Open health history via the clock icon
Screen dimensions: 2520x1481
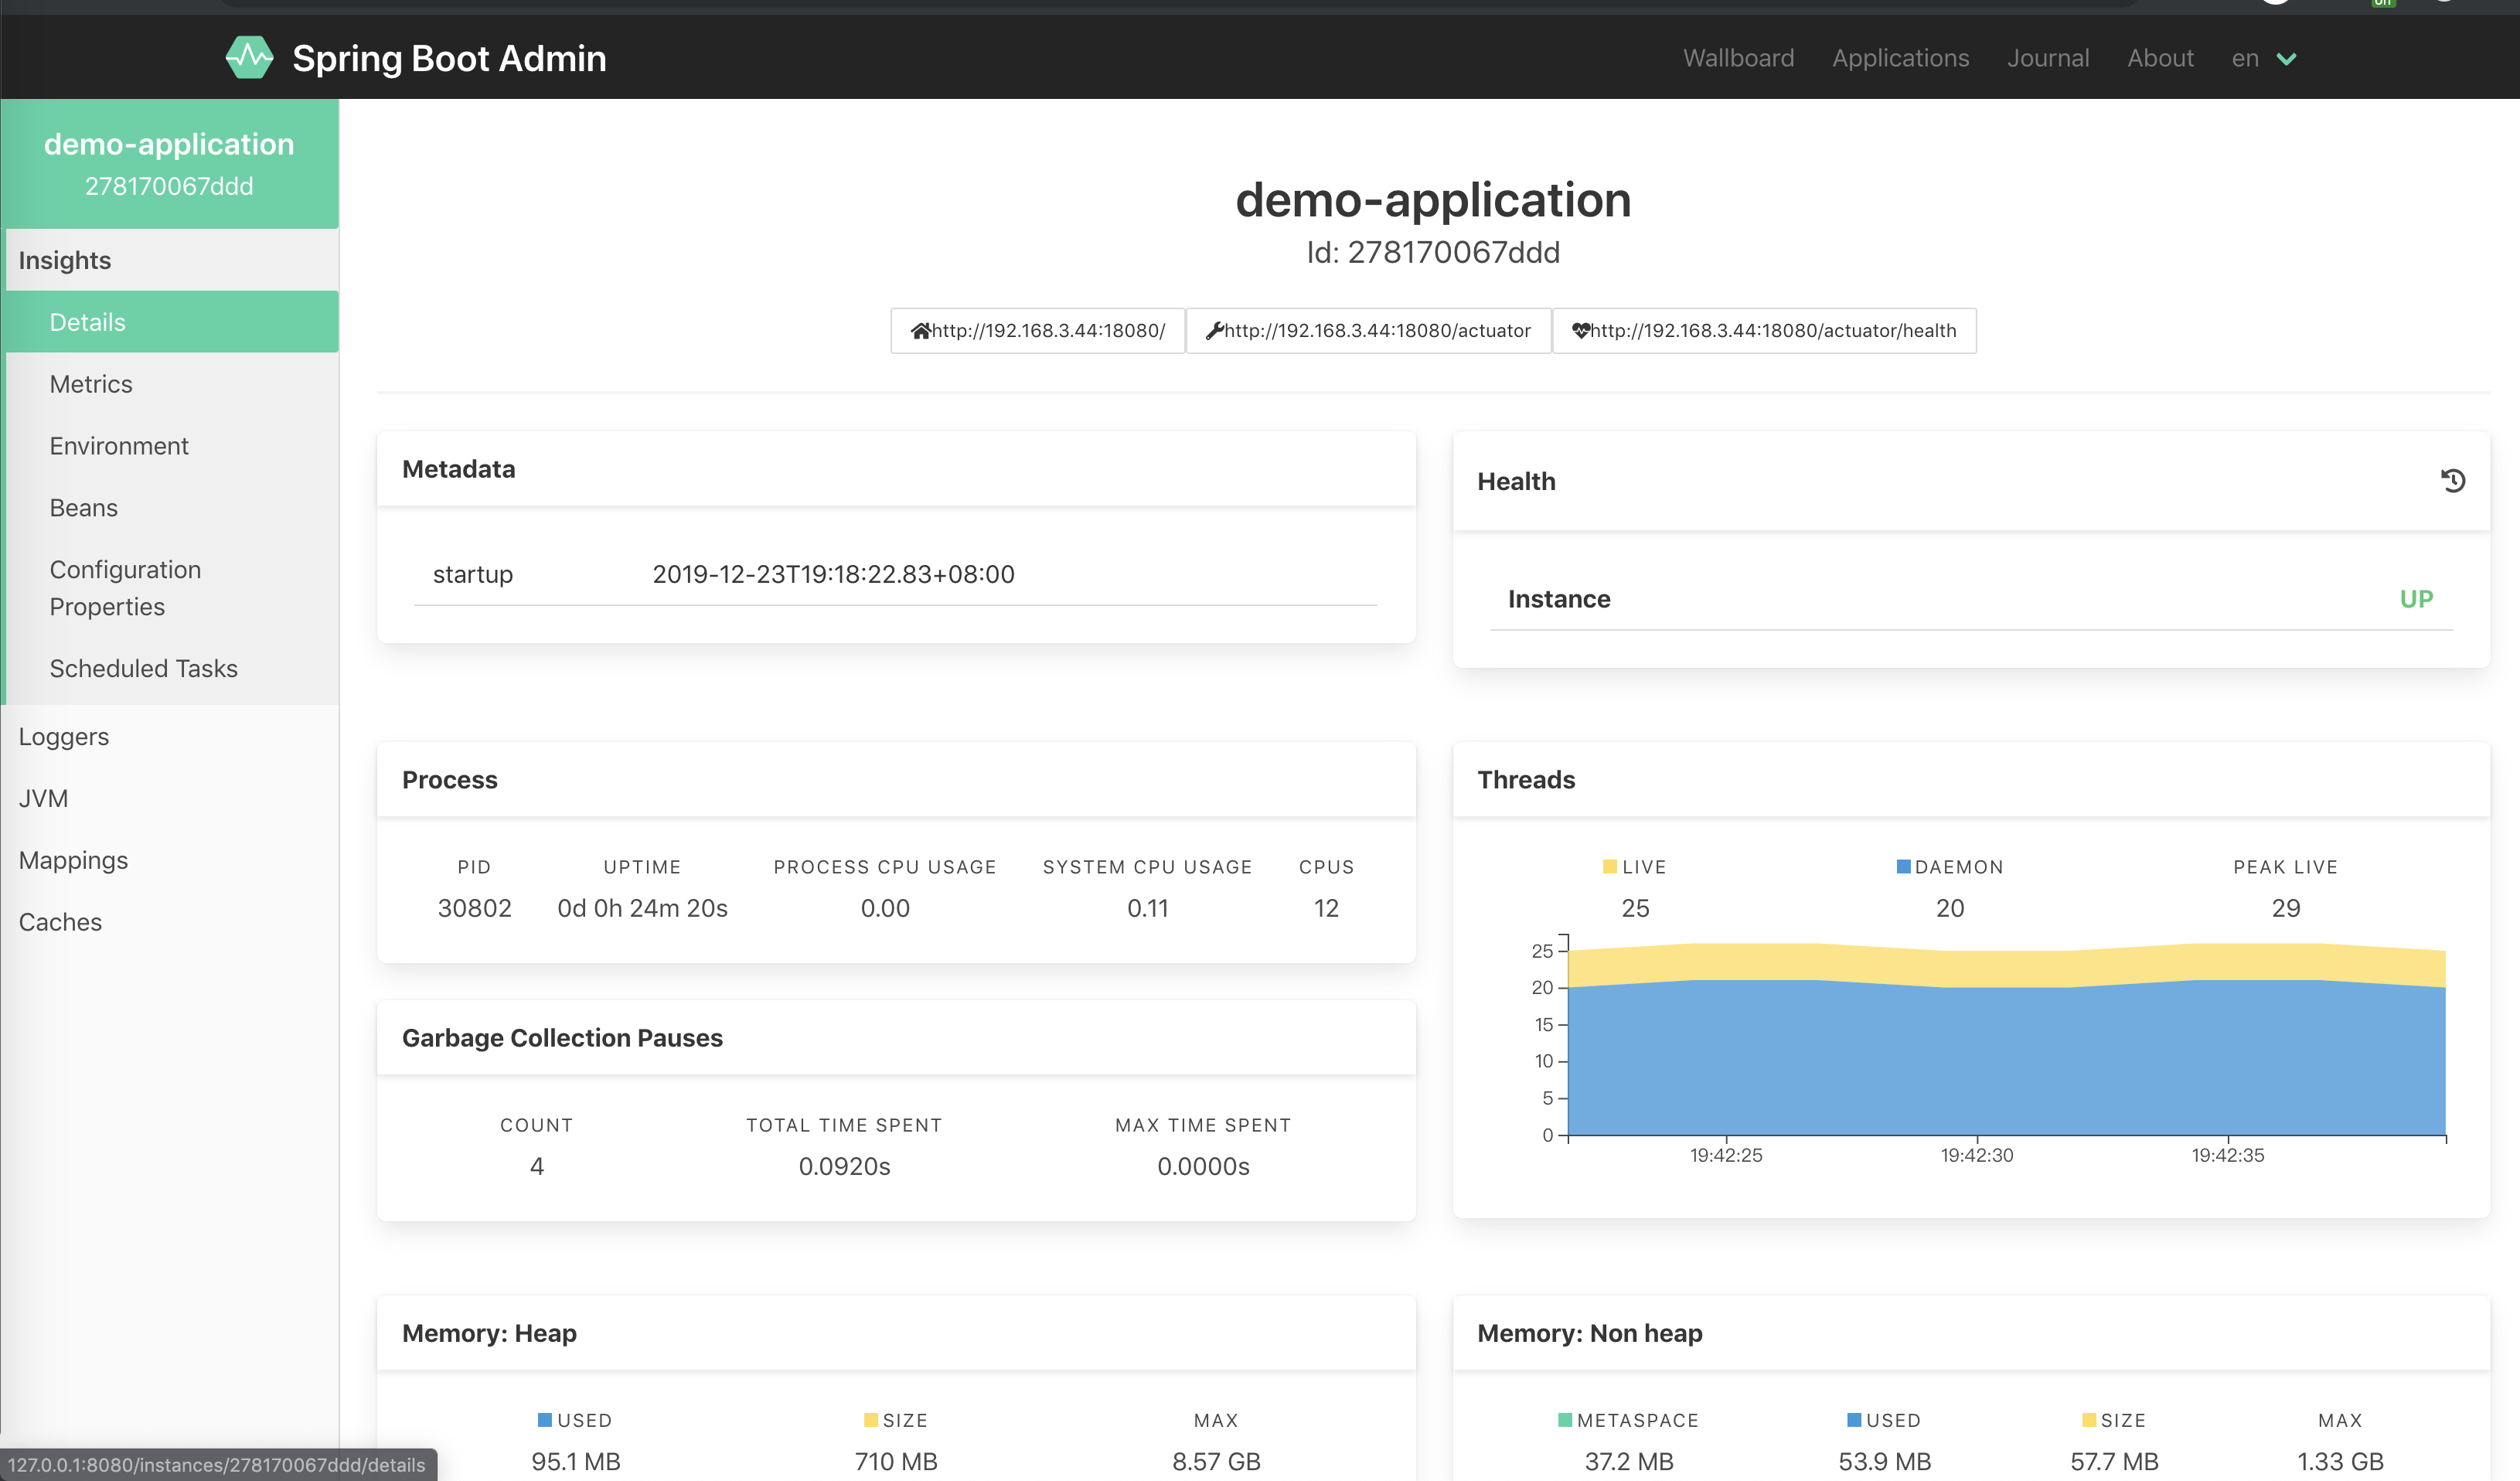click(2453, 481)
